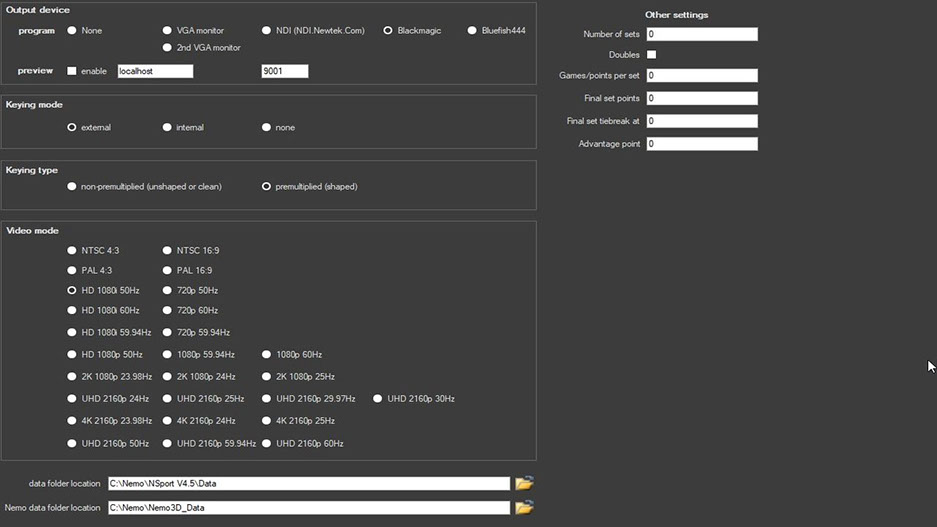The width and height of the screenshot is (937, 527).
Task: Select NTSC 16:9 video mode
Action: [x=167, y=251]
